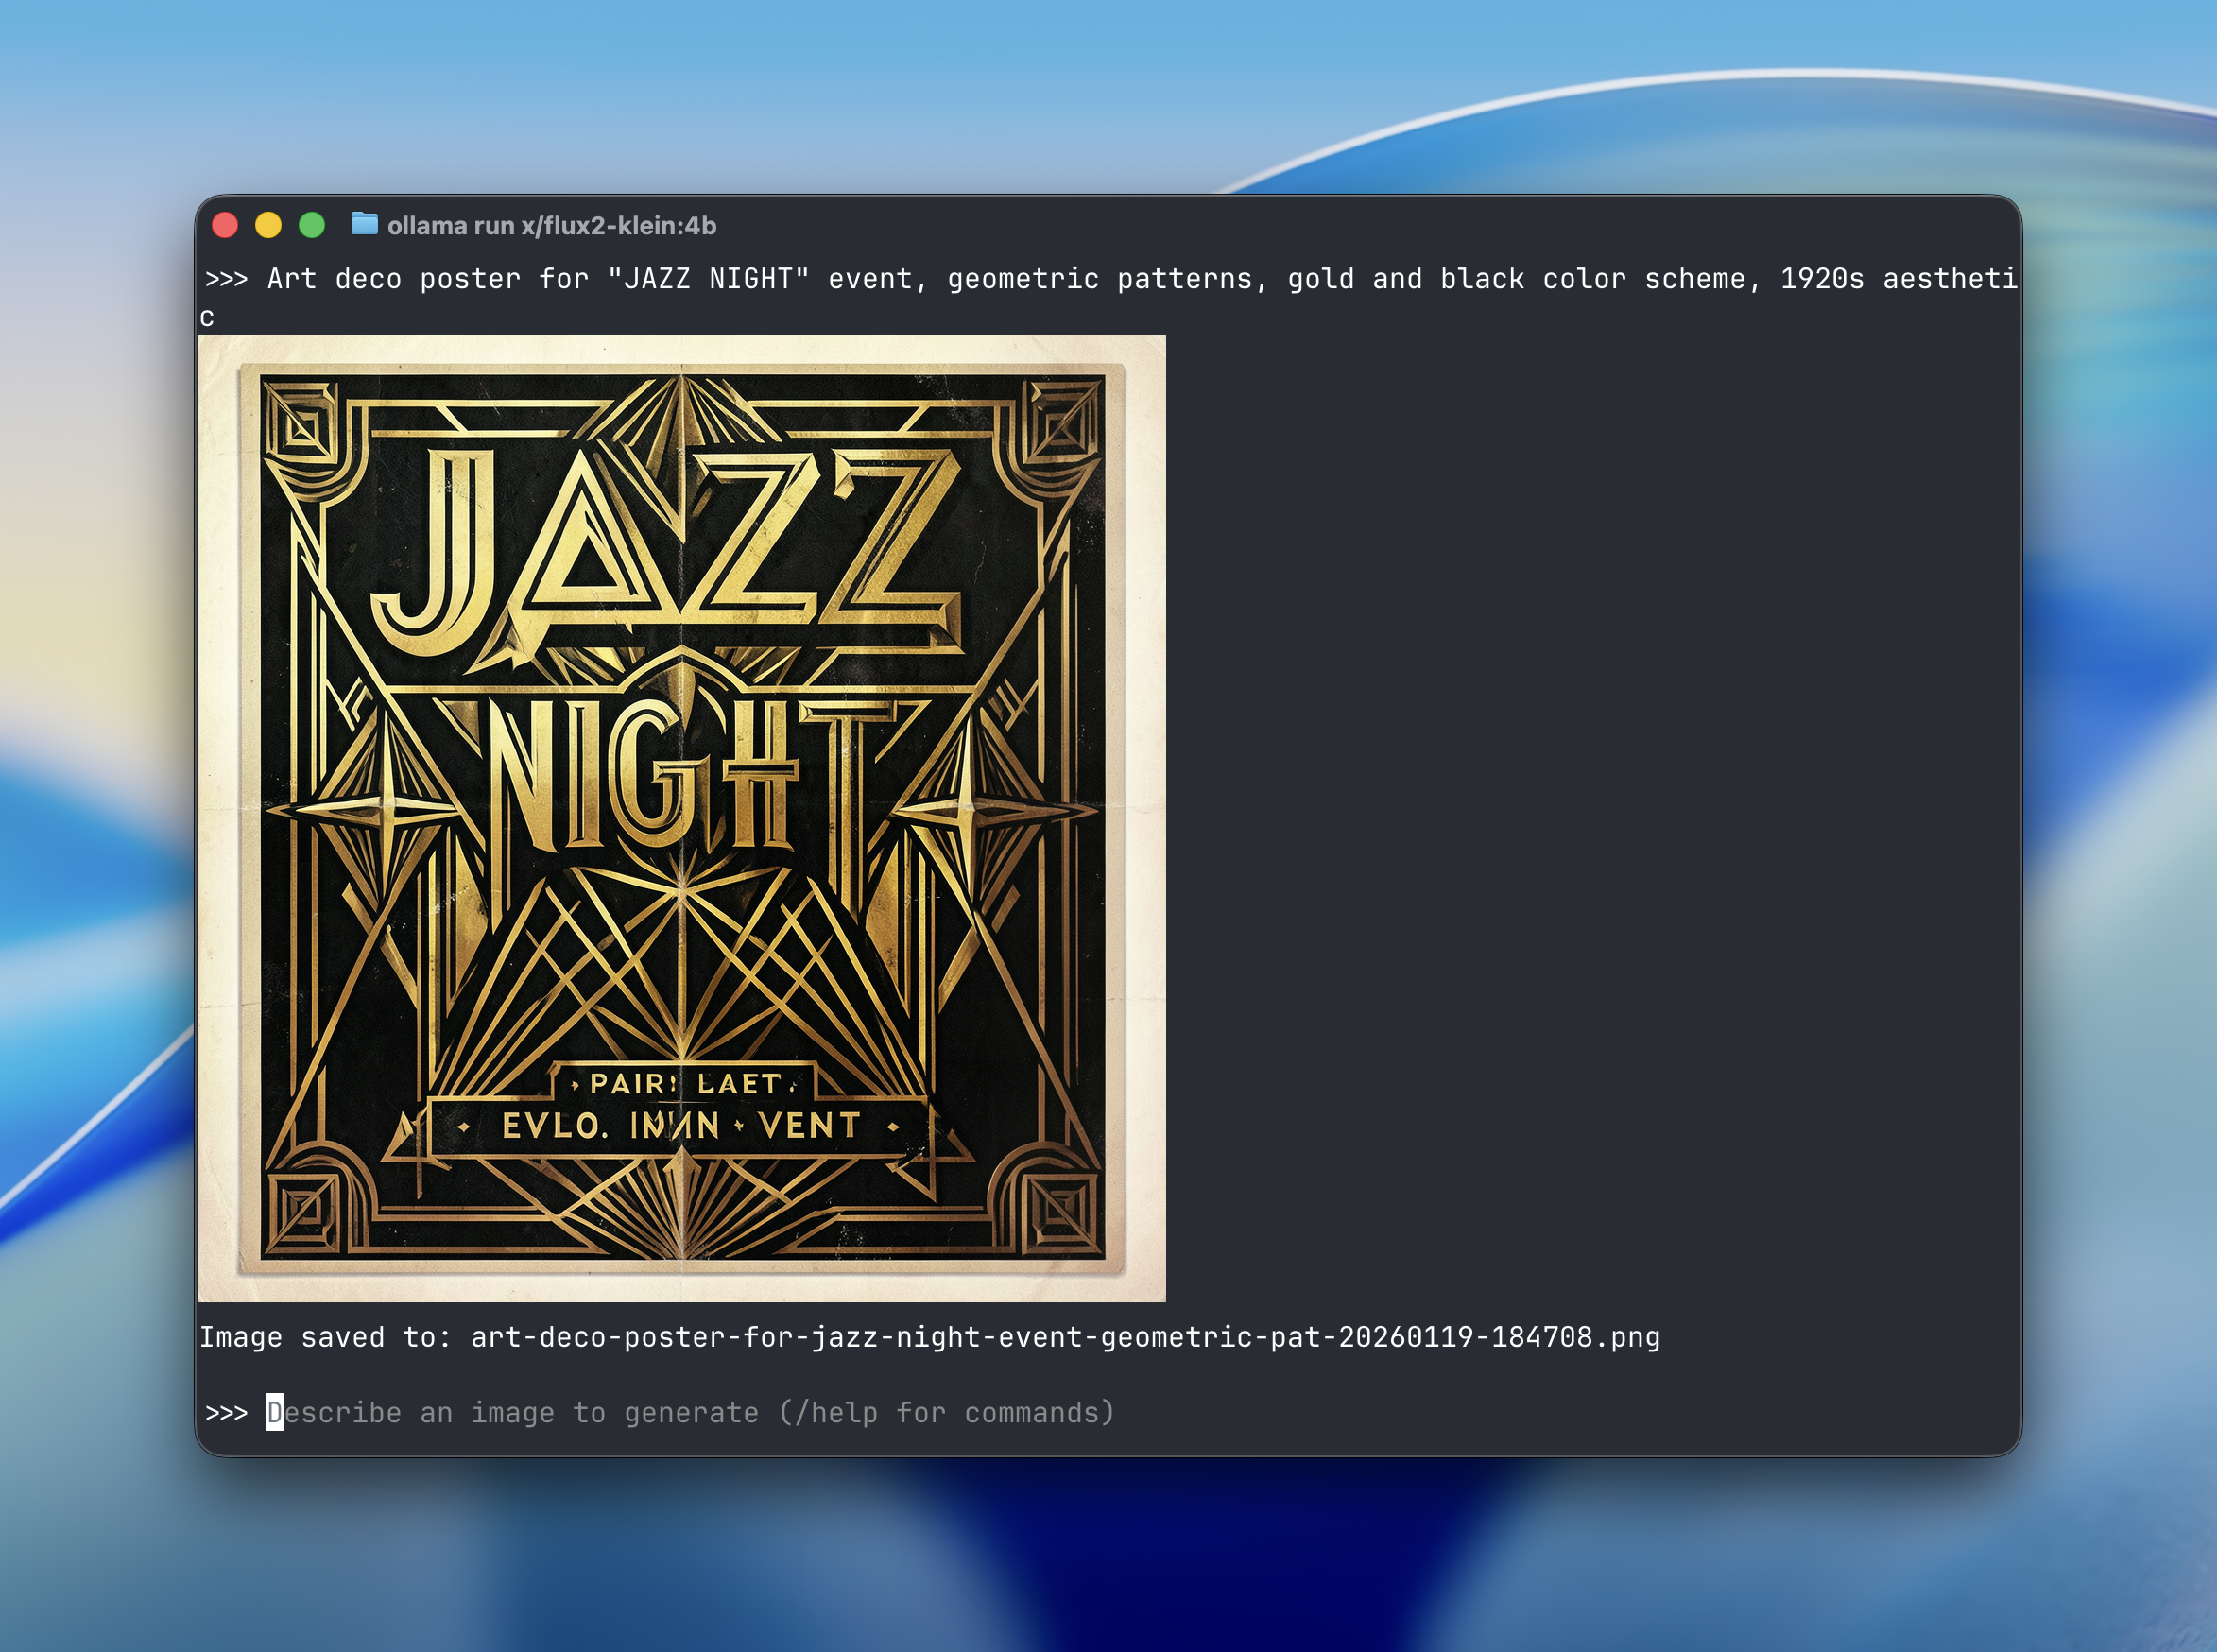The width and height of the screenshot is (2217, 1652).
Task: Click the folder icon in the title bar
Action: point(364,224)
